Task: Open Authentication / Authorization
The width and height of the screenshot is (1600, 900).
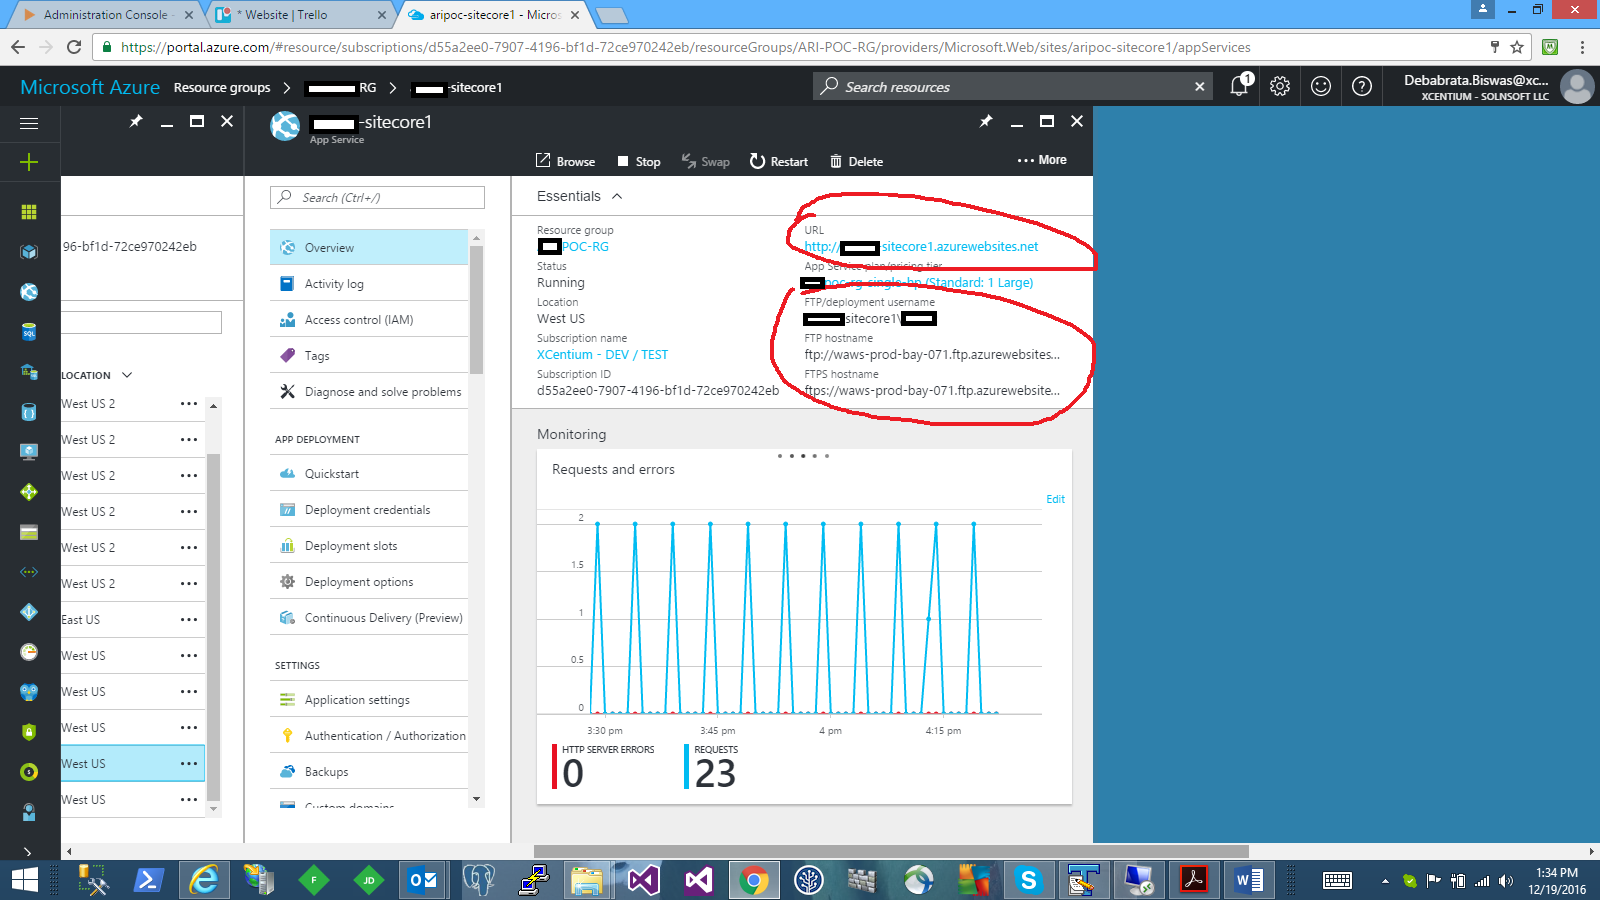Action: point(369,735)
